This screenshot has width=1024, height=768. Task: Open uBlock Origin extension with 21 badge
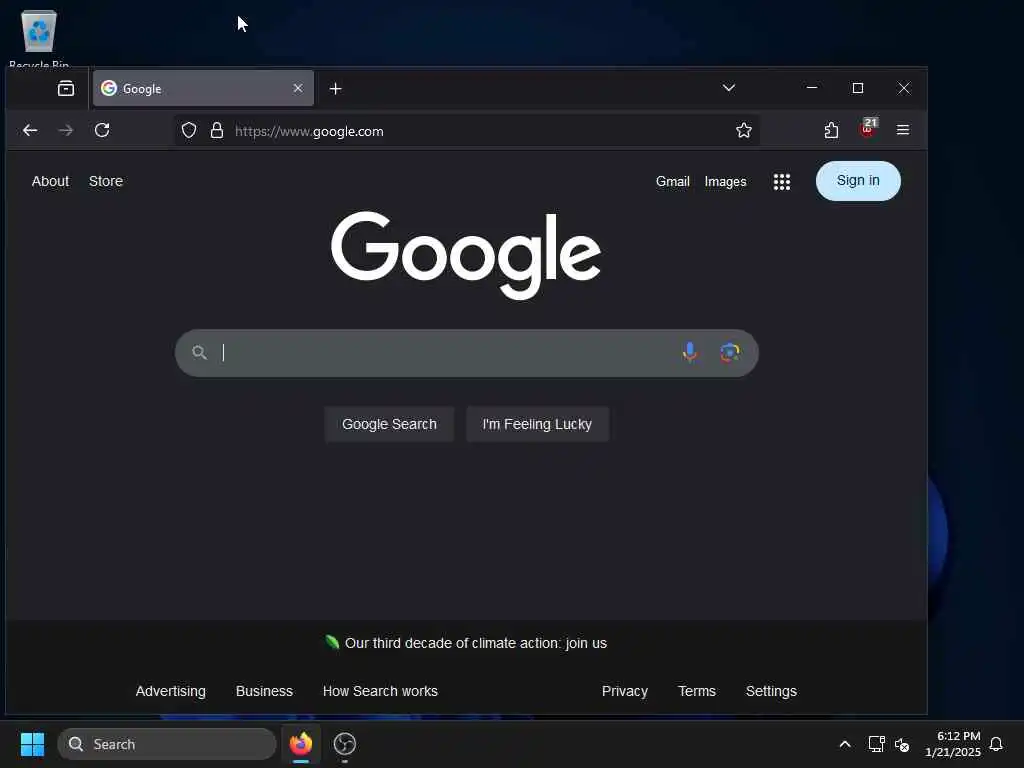point(868,128)
